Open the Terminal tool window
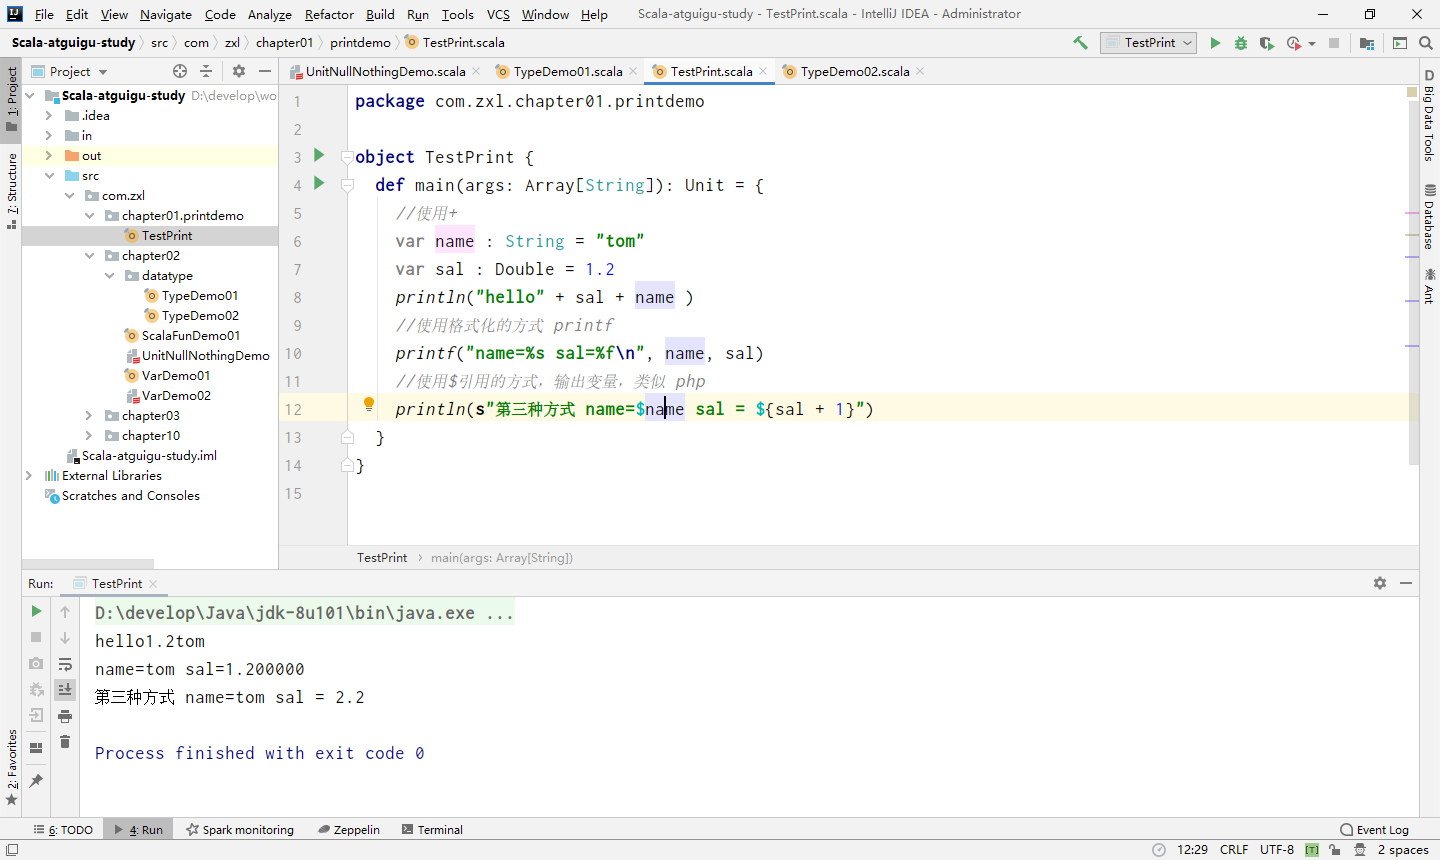The image size is (1440, 860). (433, 829)
